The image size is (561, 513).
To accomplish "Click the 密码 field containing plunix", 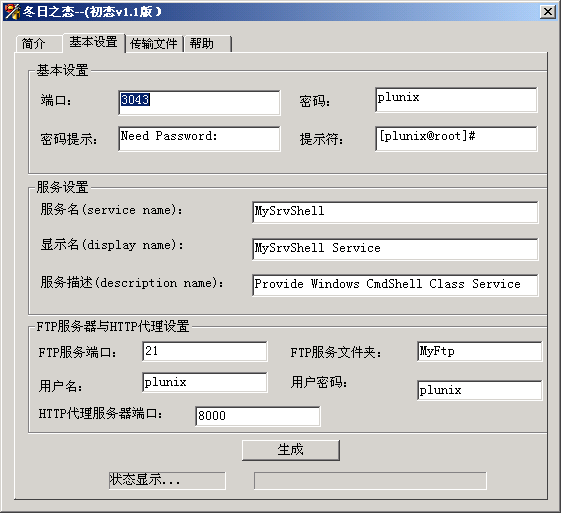I will (456, 100).
